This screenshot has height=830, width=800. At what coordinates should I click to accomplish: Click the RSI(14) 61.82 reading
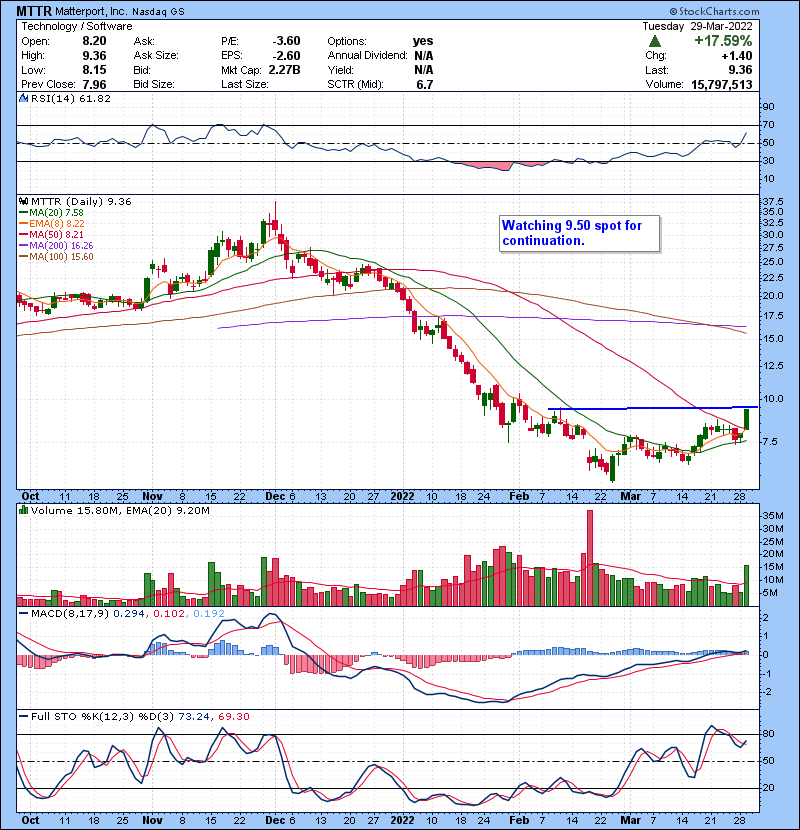(x=71, y=98)
